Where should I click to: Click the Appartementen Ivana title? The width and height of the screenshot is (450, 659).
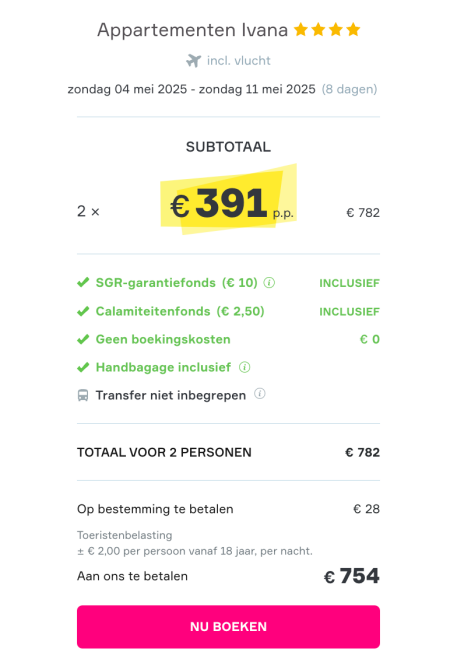click(x=192, y=30)
